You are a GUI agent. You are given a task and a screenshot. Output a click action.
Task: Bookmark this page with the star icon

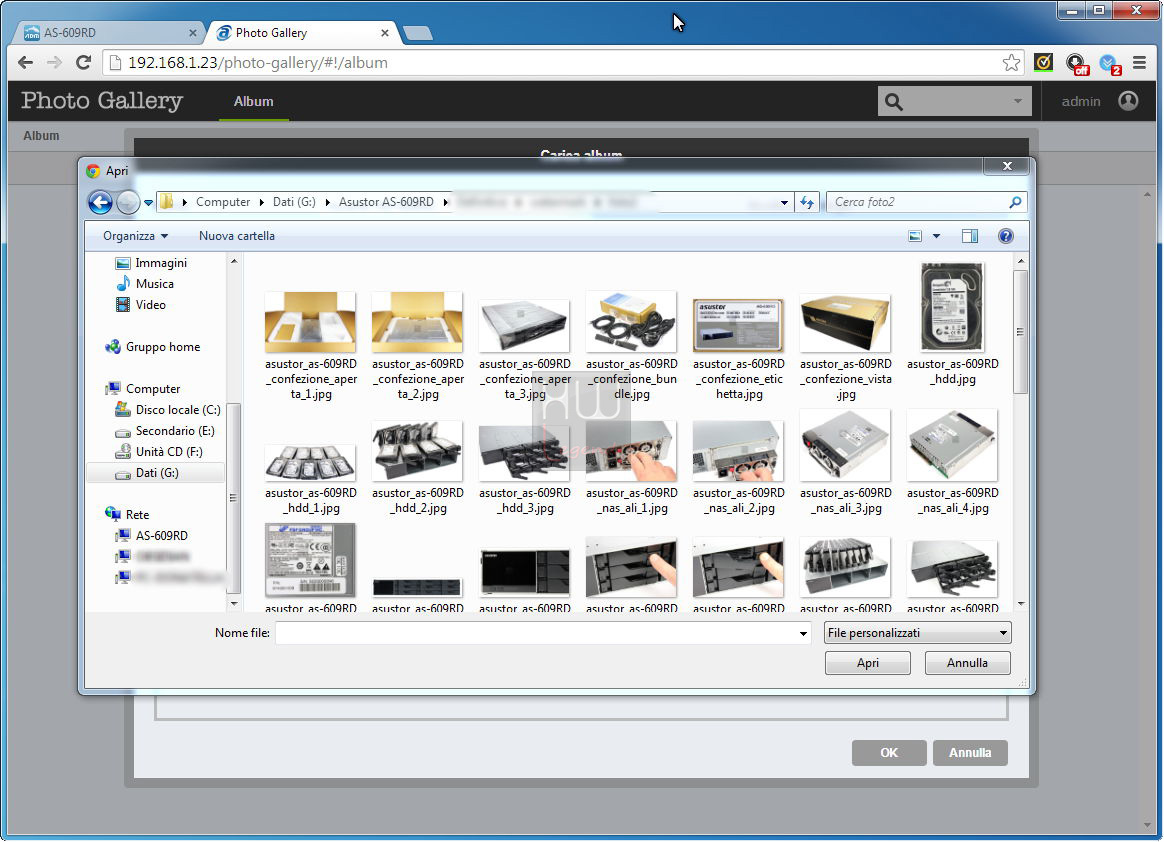pos(1010,62)
